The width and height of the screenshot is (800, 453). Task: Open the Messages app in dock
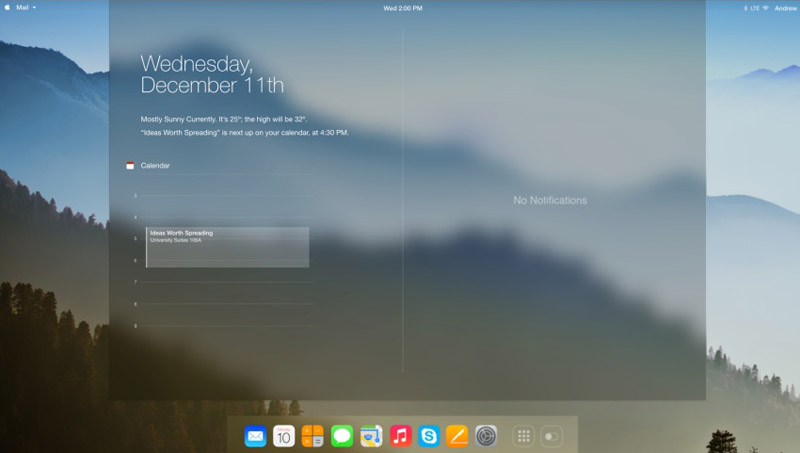[x=342, y=436]
